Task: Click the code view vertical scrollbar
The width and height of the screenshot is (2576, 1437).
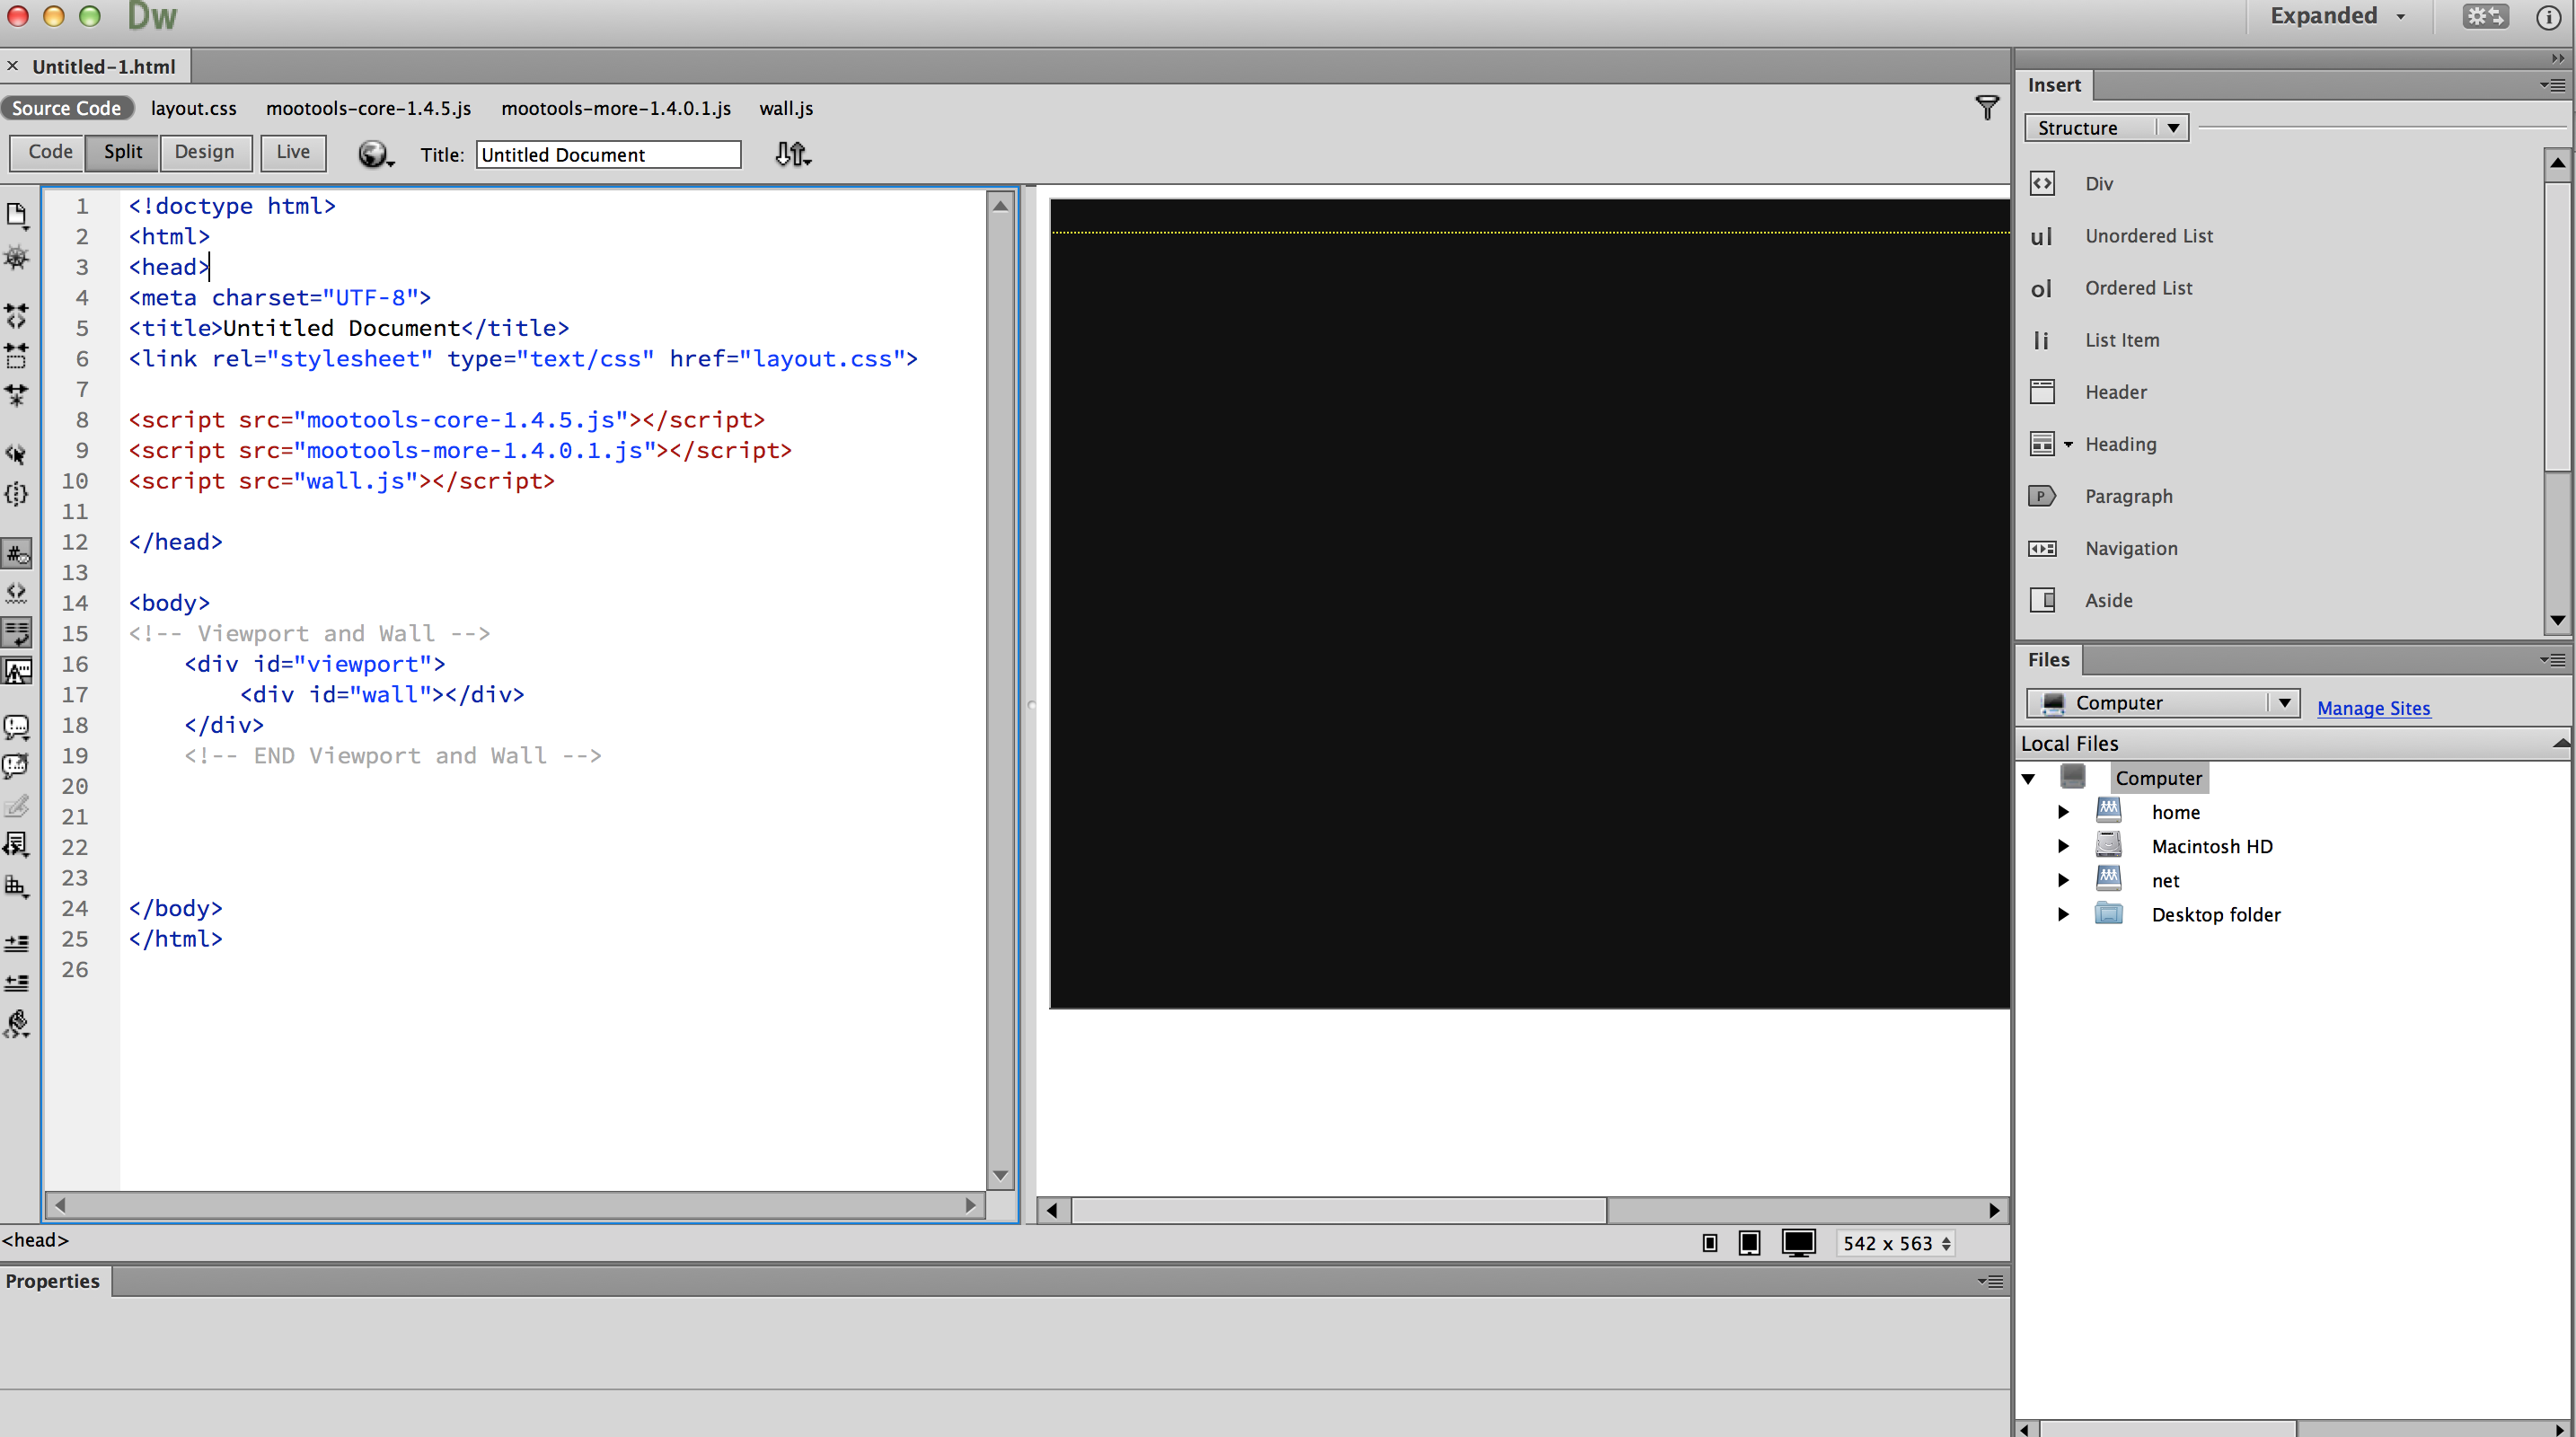Action: click(x=999, y=690)
